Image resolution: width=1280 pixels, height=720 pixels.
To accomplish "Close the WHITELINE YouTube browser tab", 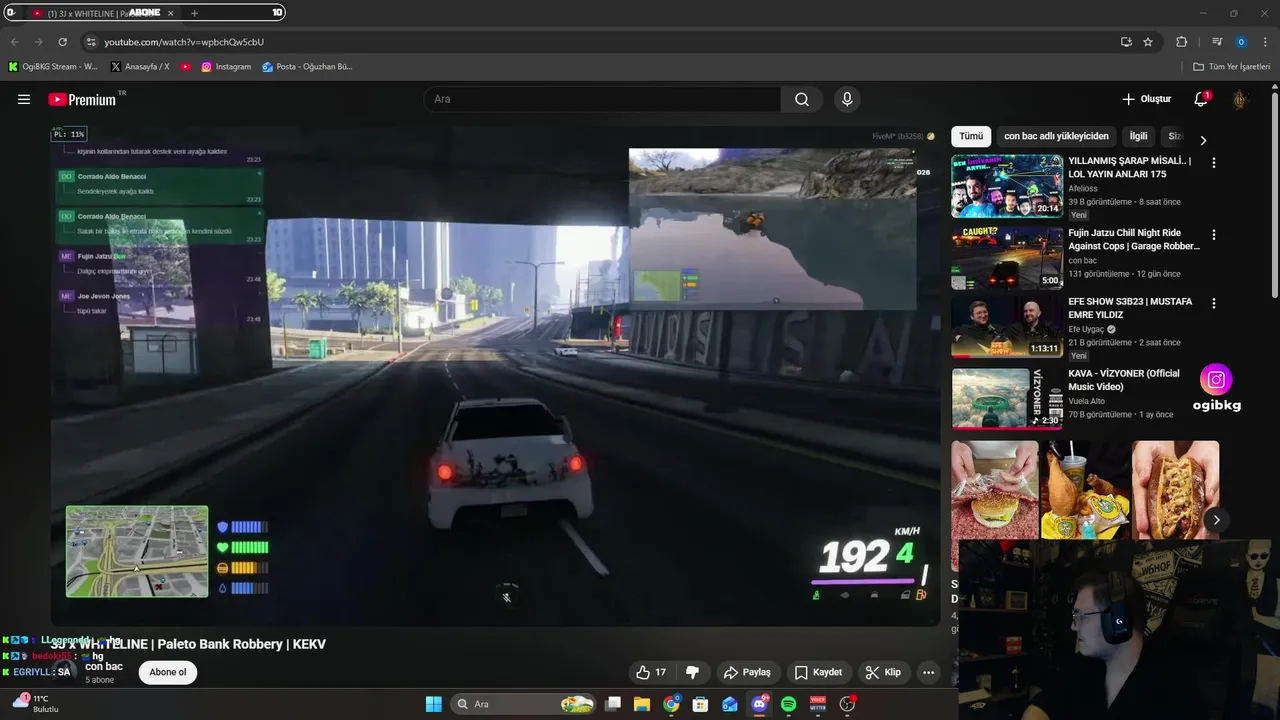I will click(170, 13).
